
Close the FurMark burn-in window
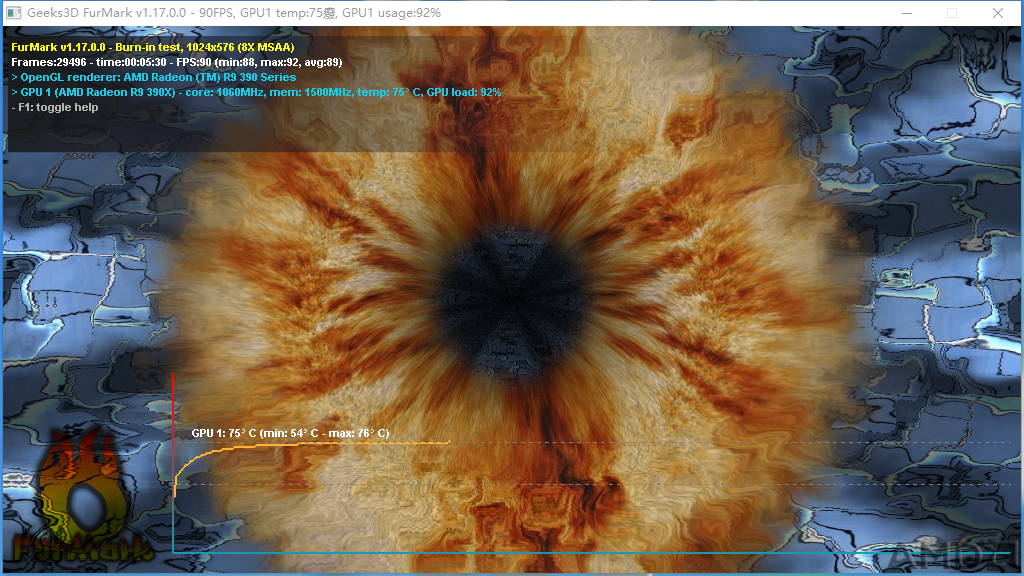(x=998, y=13)
